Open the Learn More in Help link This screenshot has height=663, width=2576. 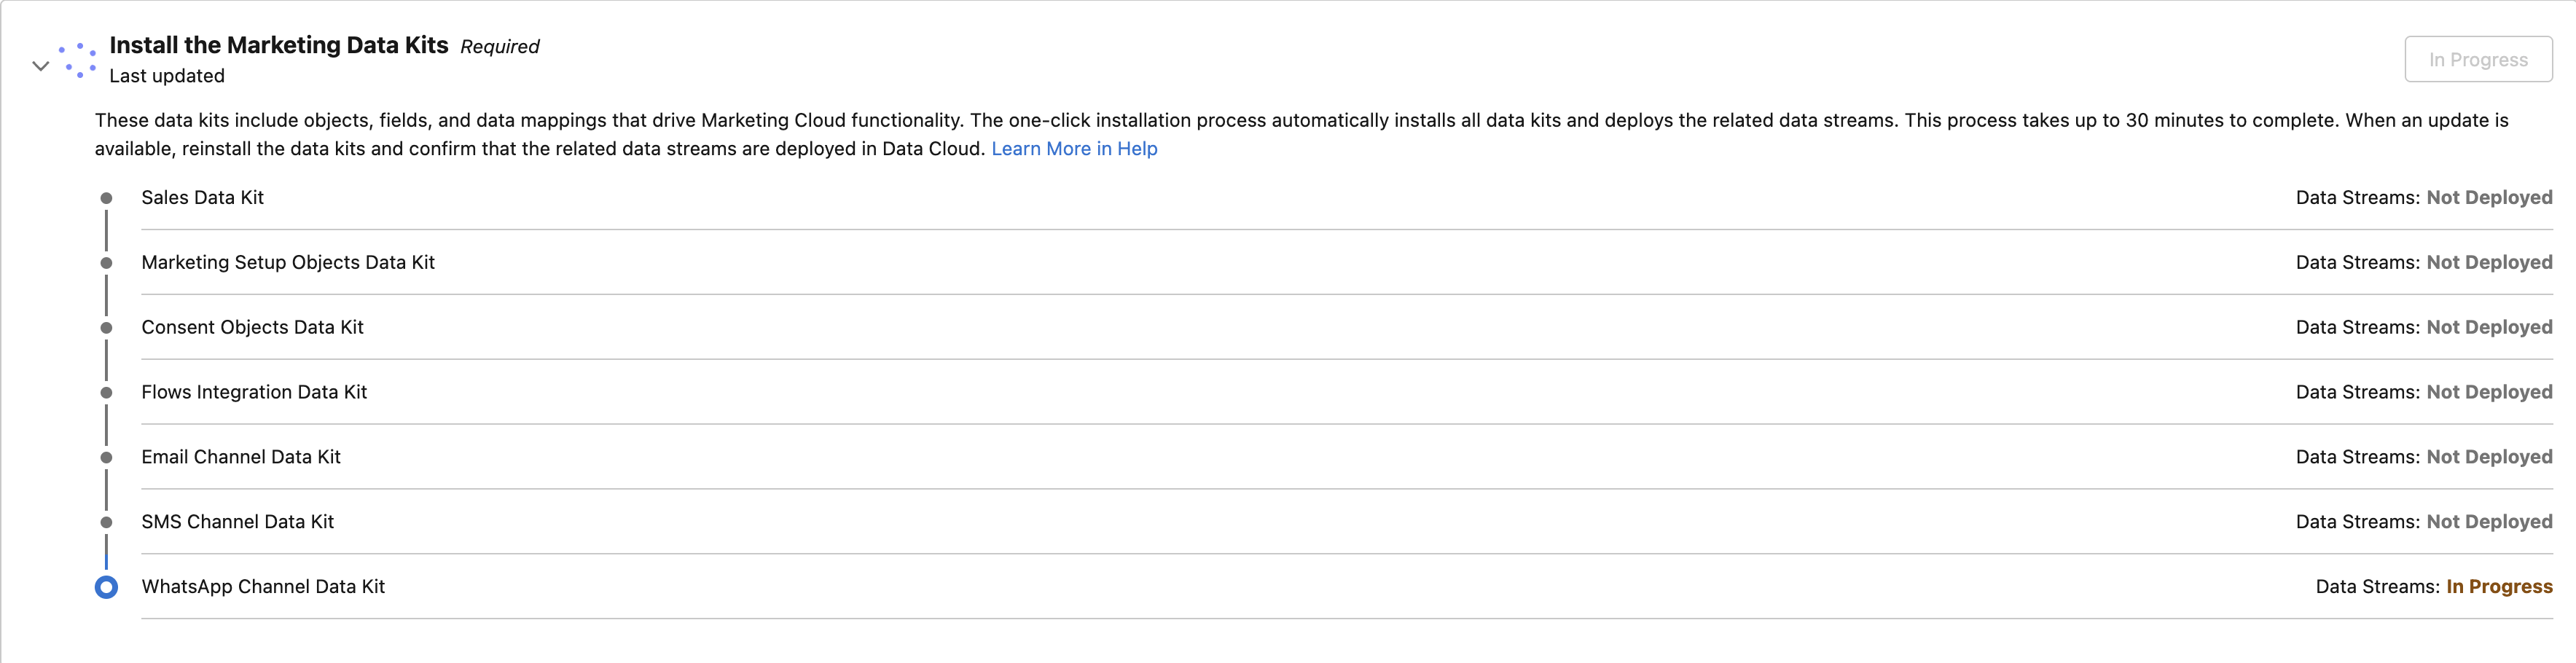(x=1074, y=148)
